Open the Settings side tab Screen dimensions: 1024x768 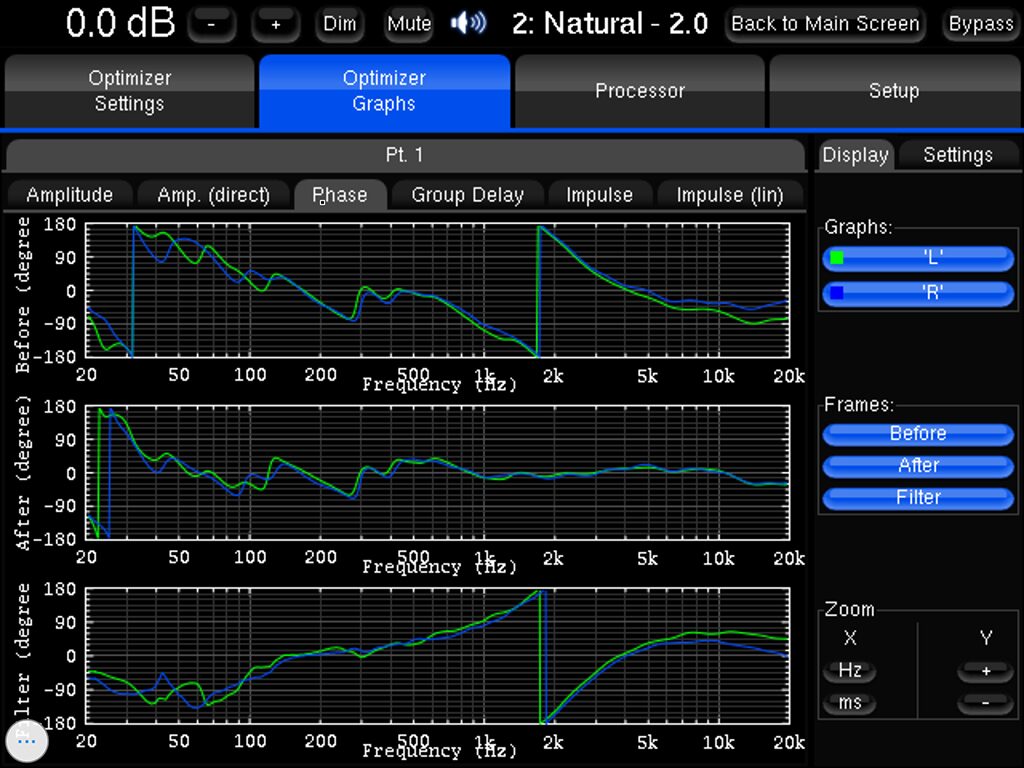coord(957,155)
